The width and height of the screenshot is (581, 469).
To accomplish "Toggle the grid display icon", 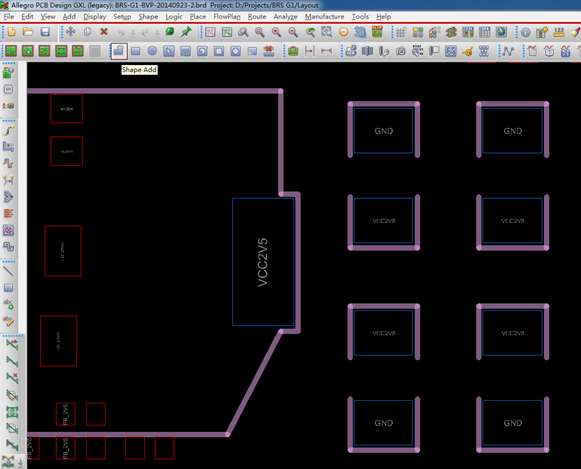I will [401, 33].
